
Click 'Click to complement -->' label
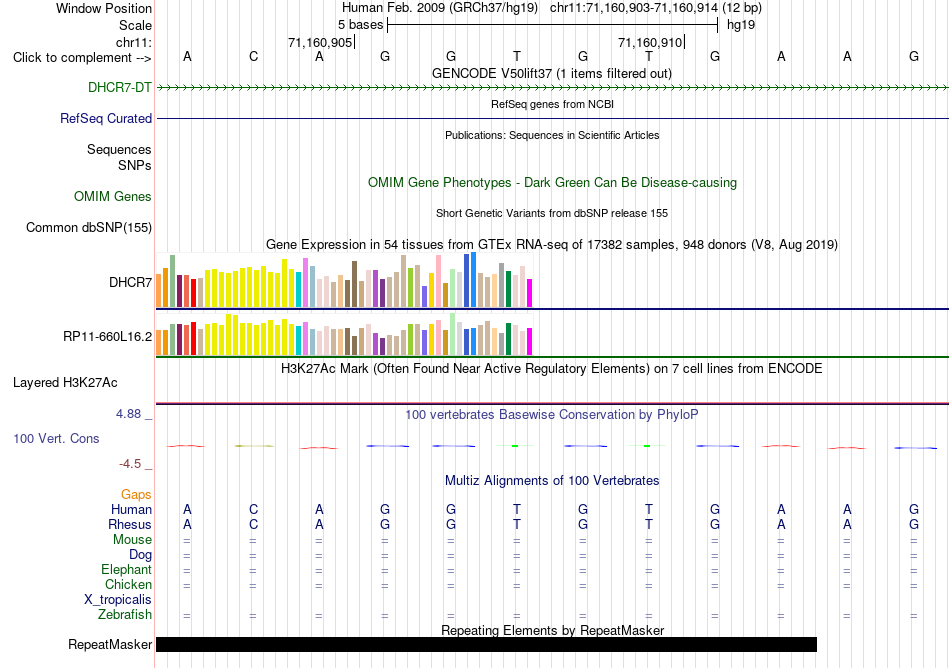tap(82, 58)
